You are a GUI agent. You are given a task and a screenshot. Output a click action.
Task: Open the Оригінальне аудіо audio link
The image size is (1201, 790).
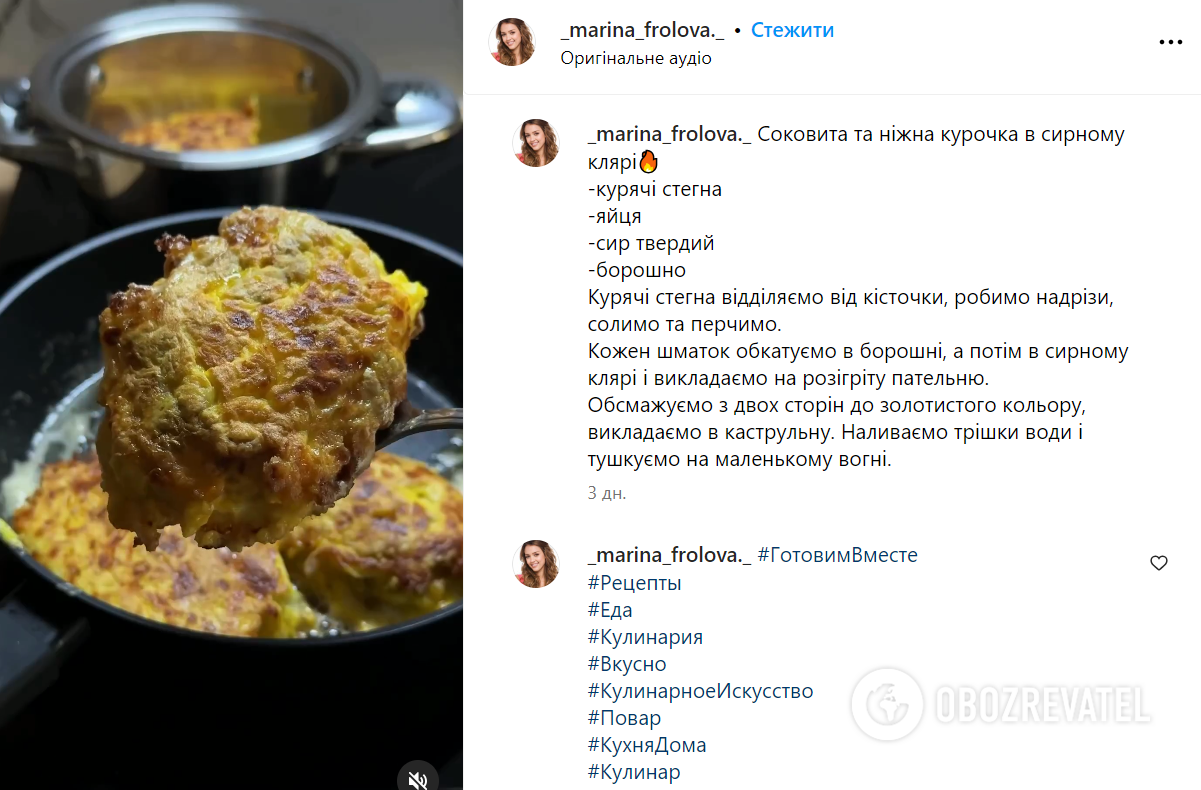click(636, 58)
